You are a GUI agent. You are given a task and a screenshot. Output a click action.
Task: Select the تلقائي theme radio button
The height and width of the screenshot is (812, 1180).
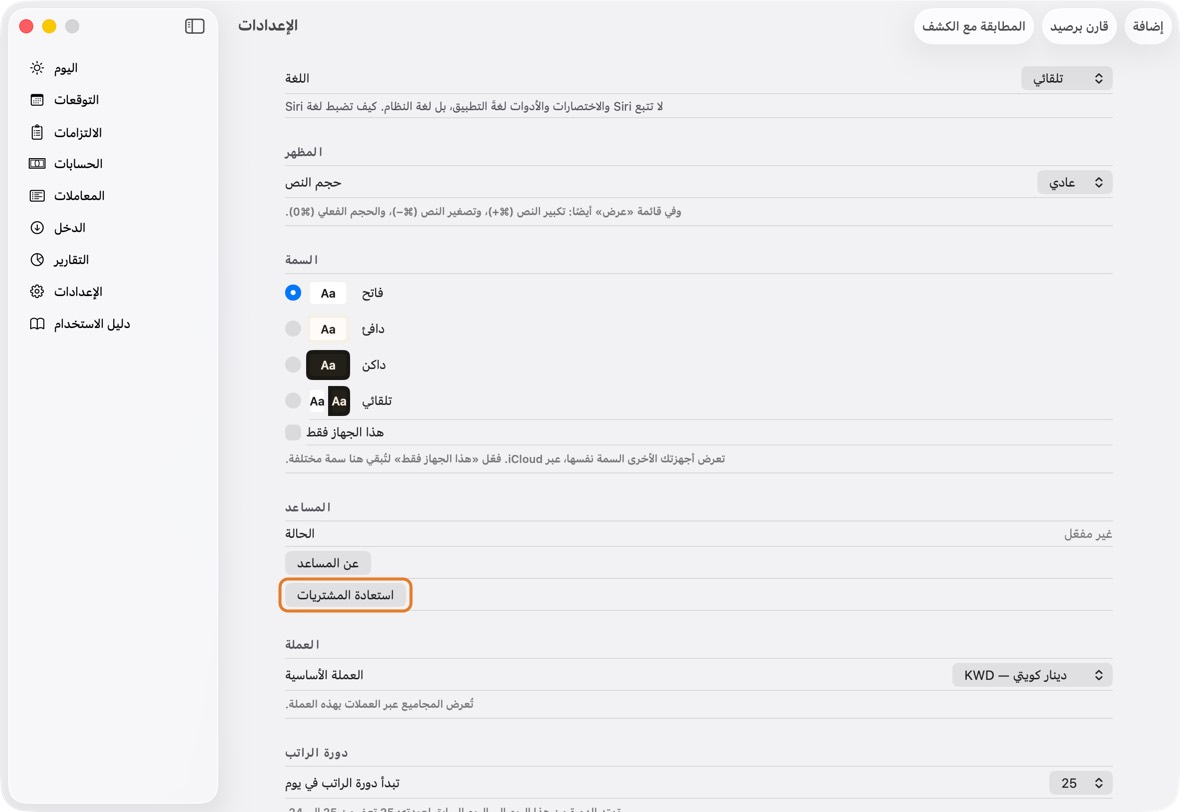click(293, 401)
